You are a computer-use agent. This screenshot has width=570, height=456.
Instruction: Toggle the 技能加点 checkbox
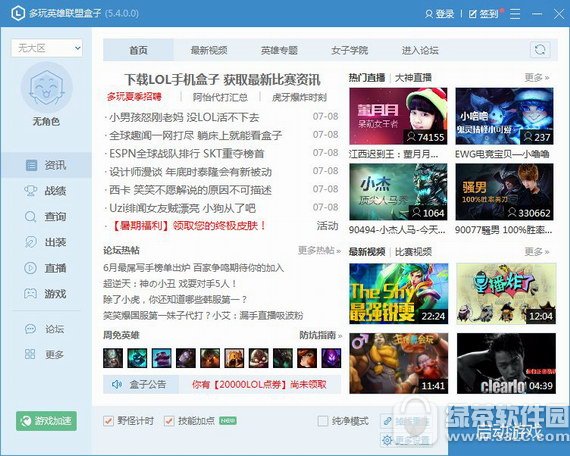(x=169, y=421)
